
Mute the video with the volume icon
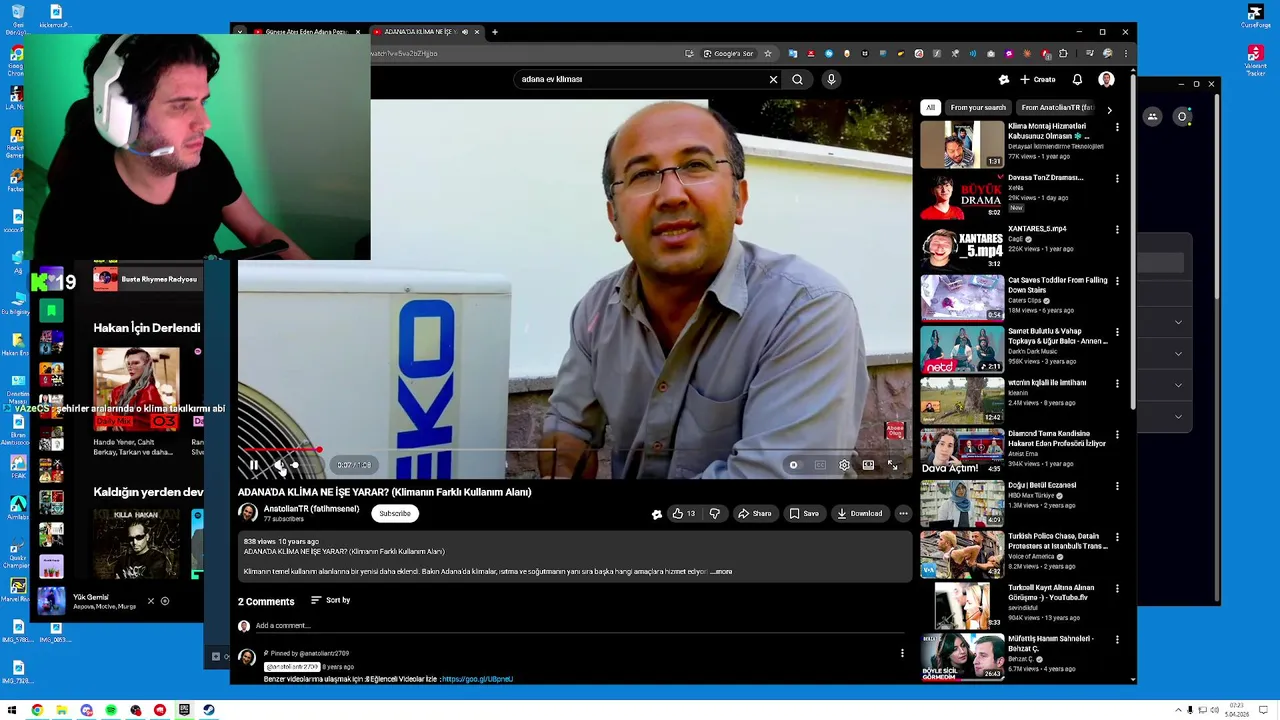click(279, 465)
